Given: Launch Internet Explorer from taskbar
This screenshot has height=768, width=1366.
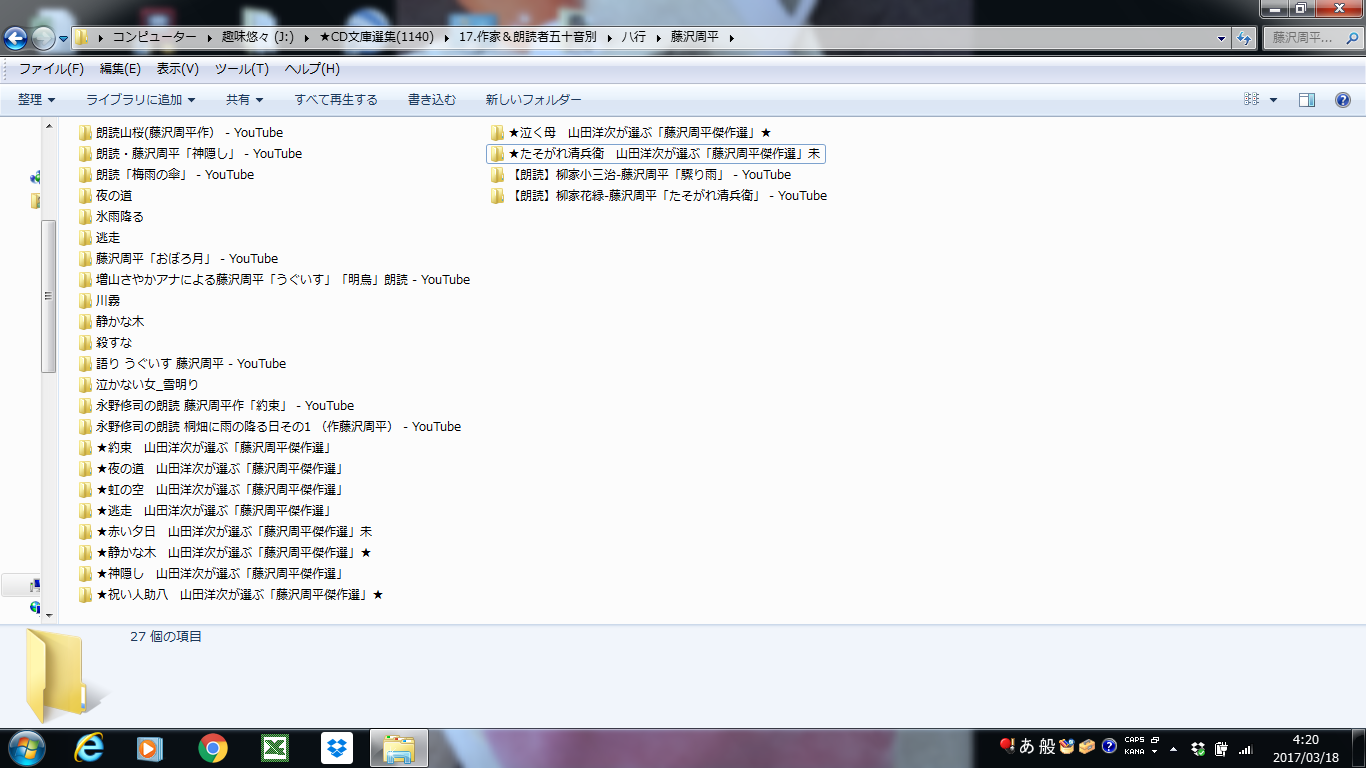Looking at the screenshot, I should point(90,748).
